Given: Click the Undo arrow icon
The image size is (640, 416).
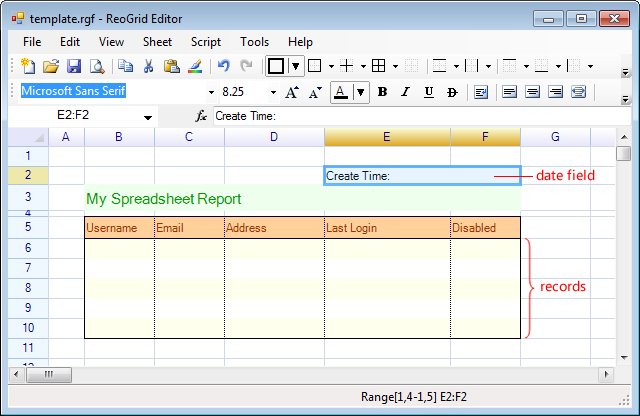Looking at the screenshot, I should (223, 67).
